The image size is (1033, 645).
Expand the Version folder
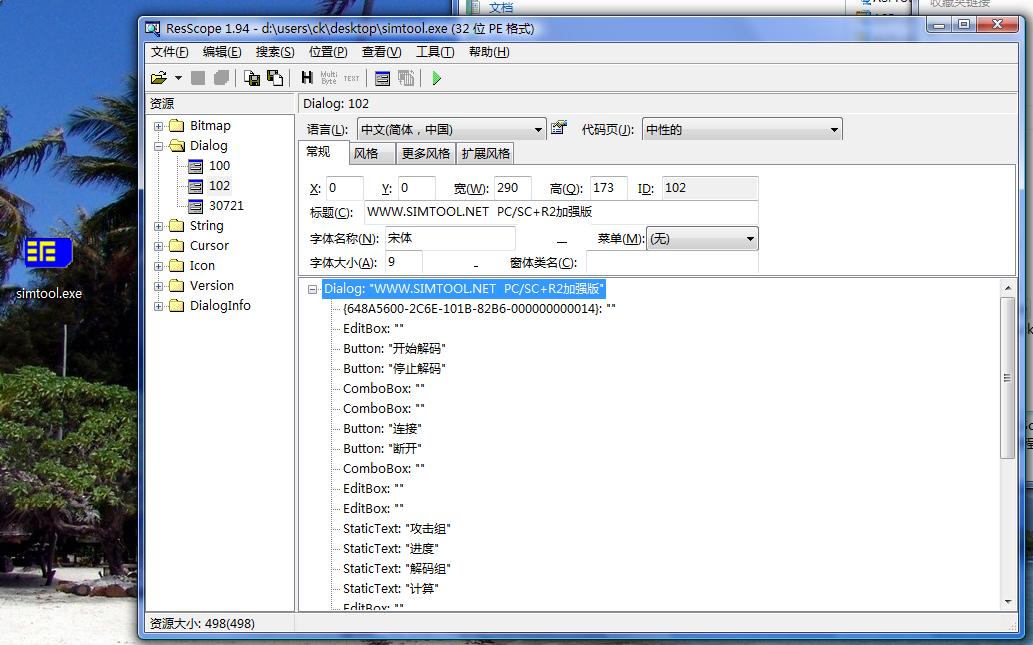[158, 286]
